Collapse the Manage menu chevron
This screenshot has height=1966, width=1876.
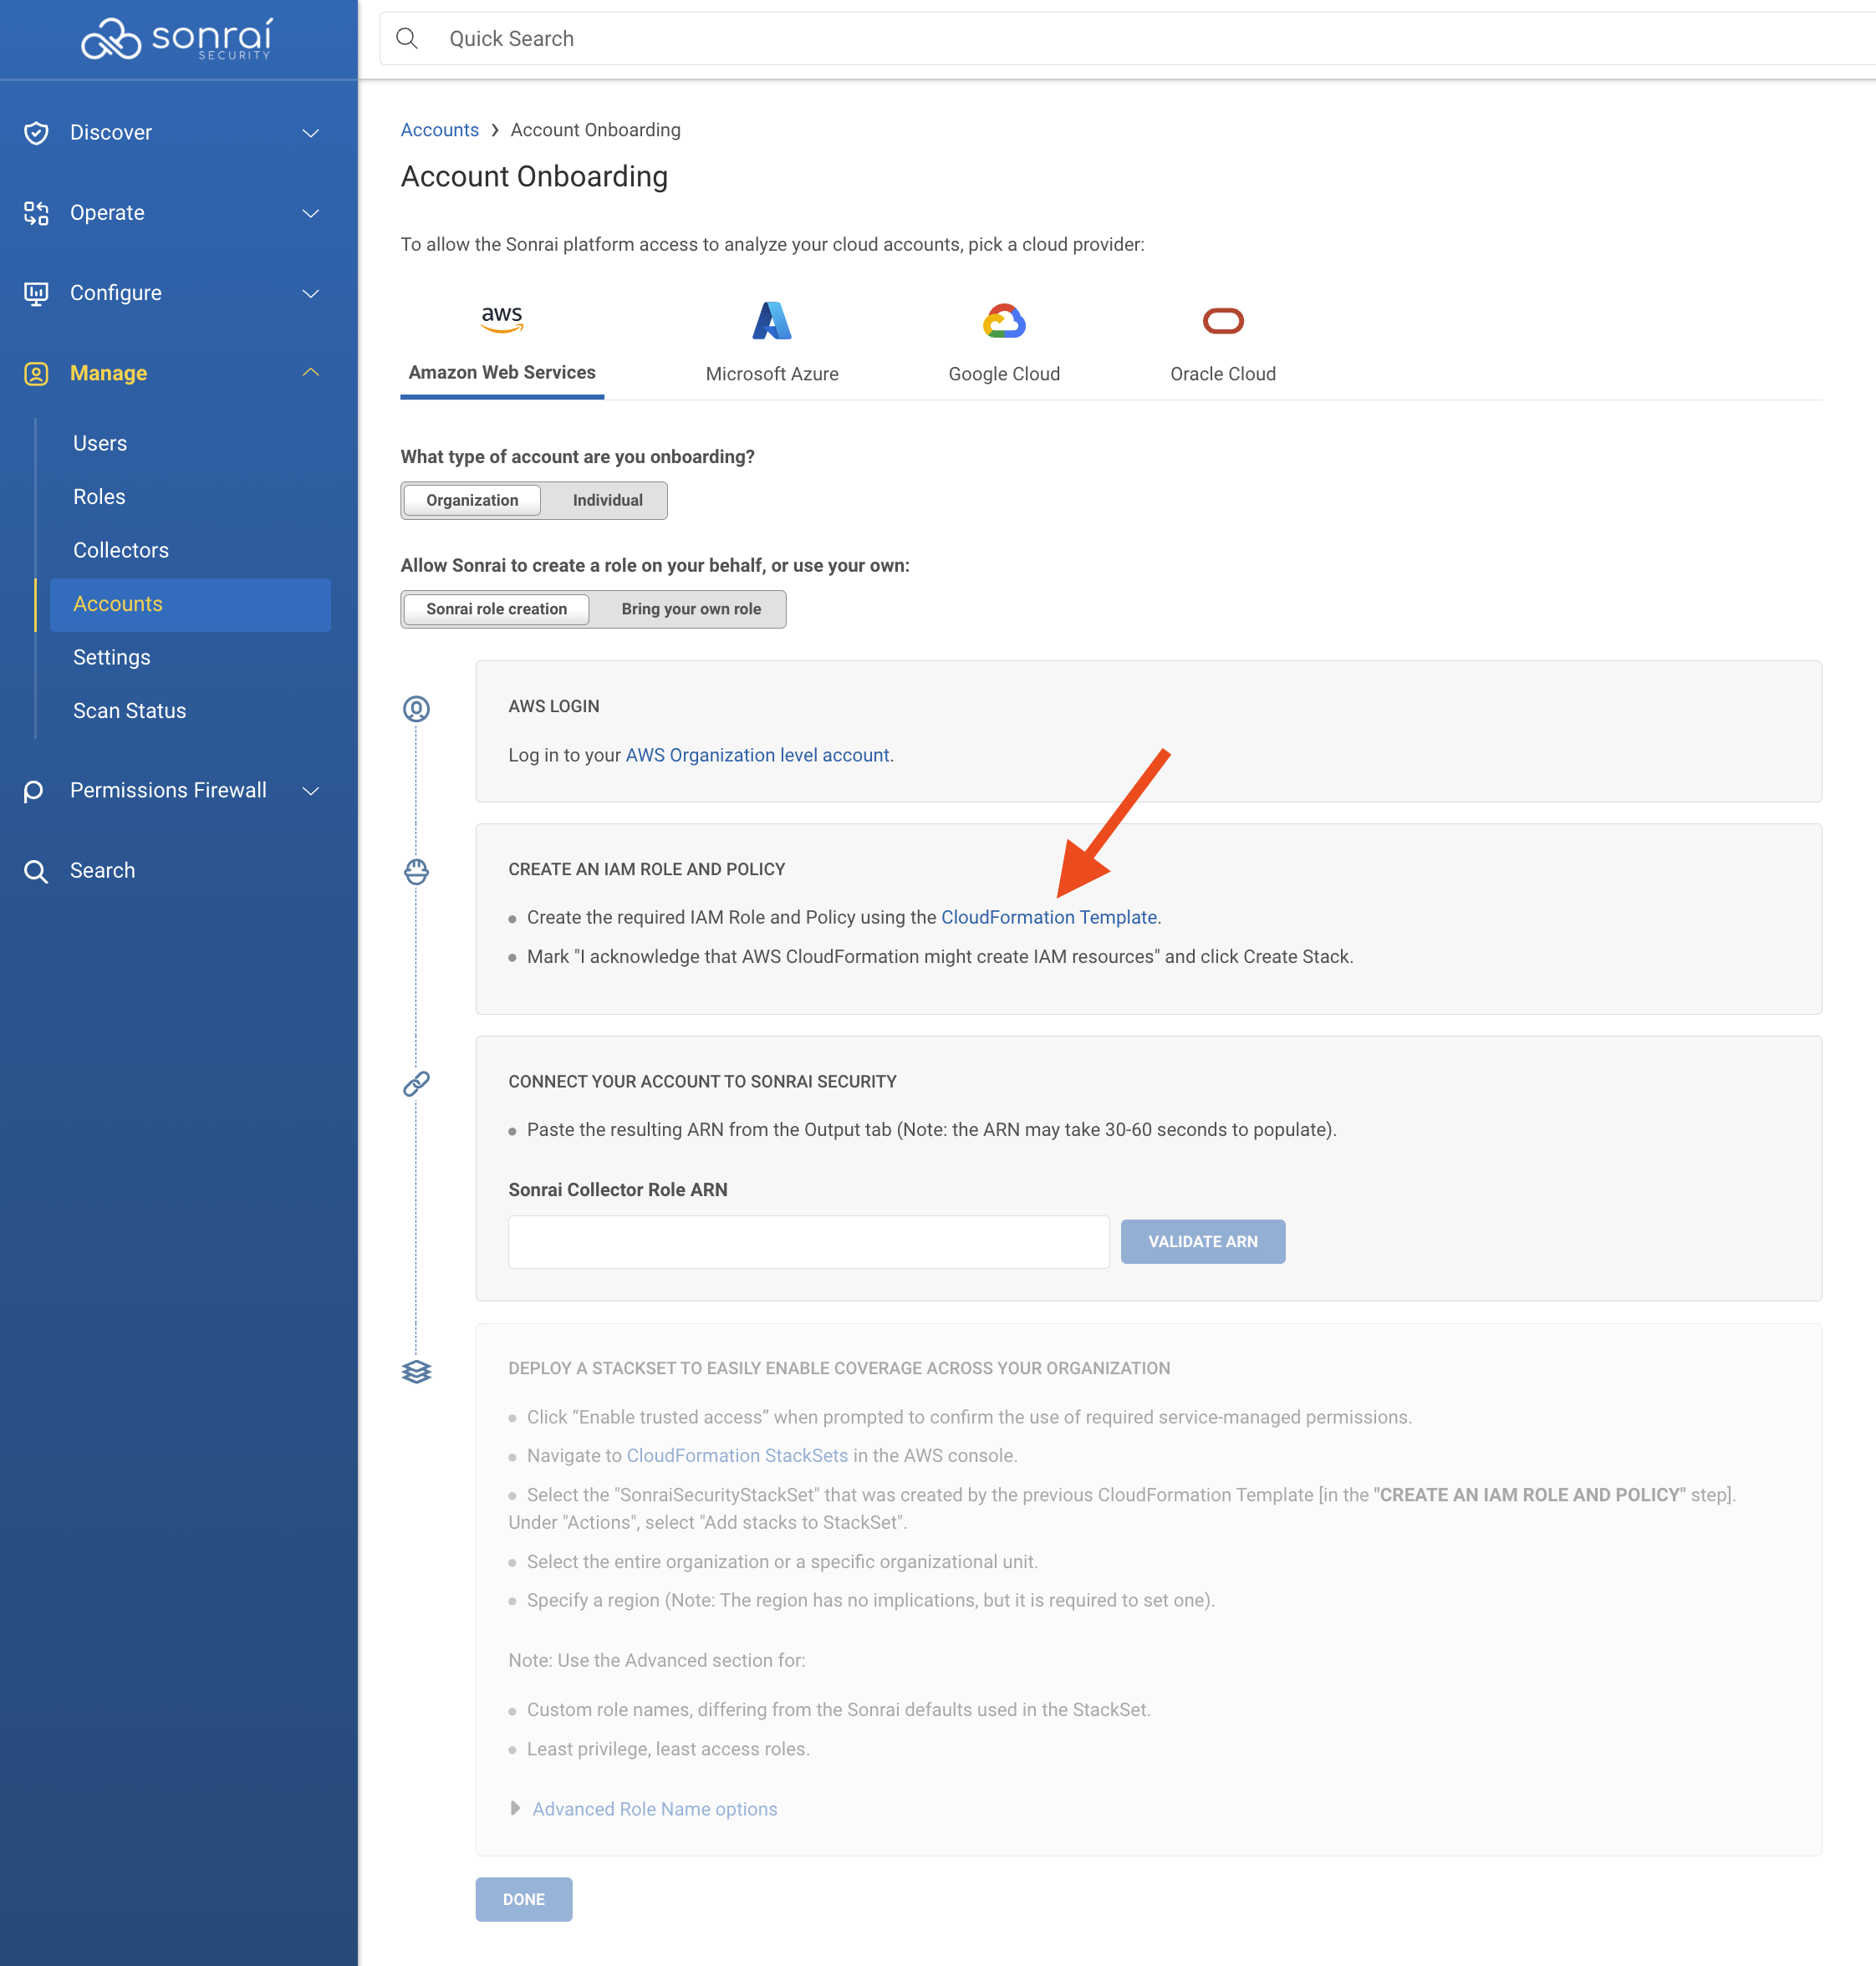pyautogui.click(x=311, y=373)
